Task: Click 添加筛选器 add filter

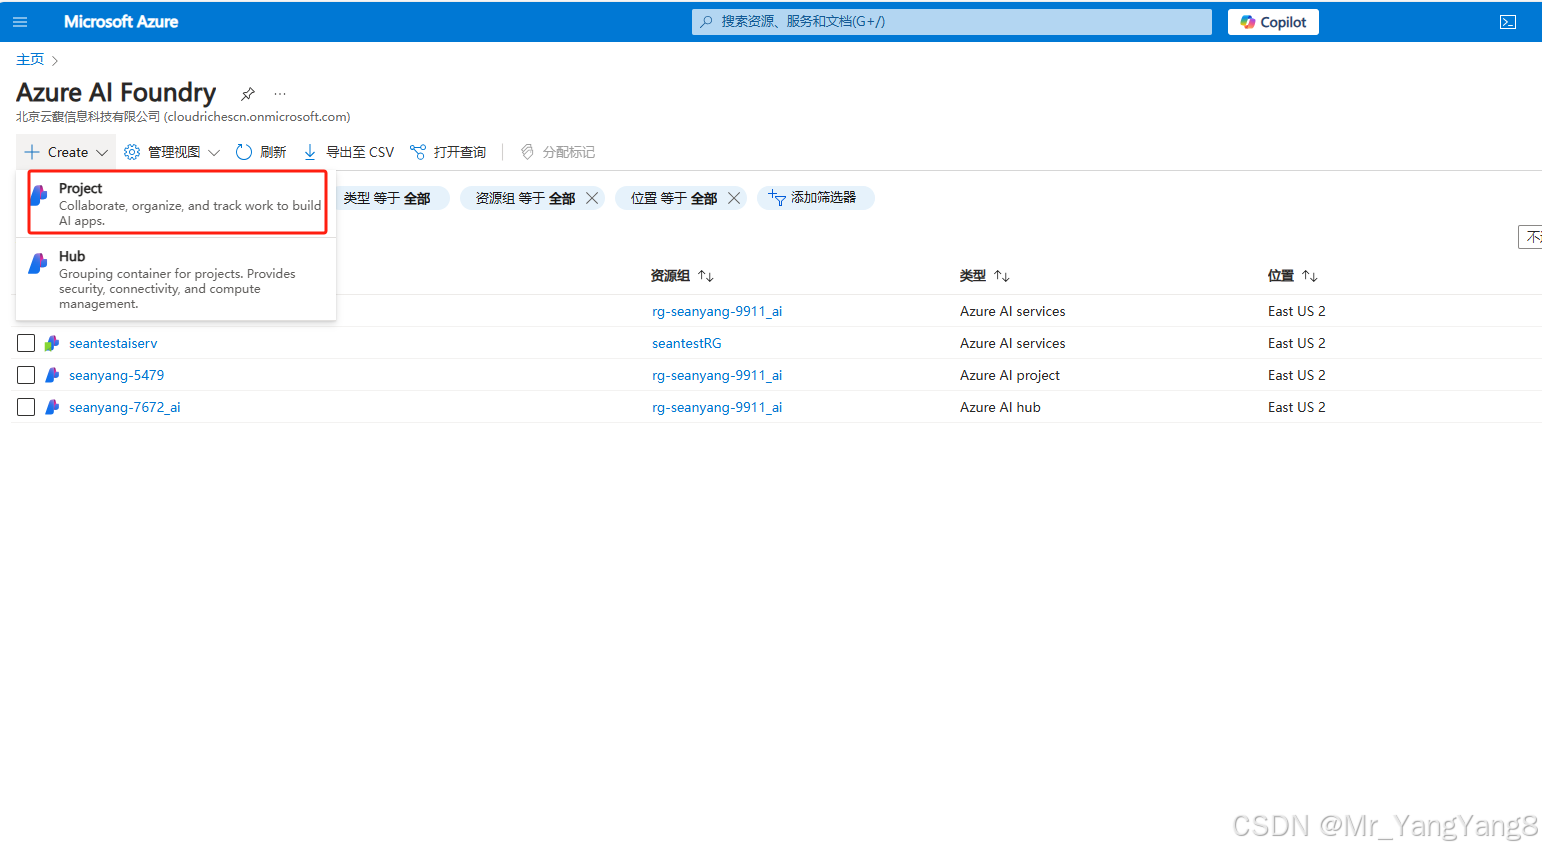Action: [x=815, y=198]
